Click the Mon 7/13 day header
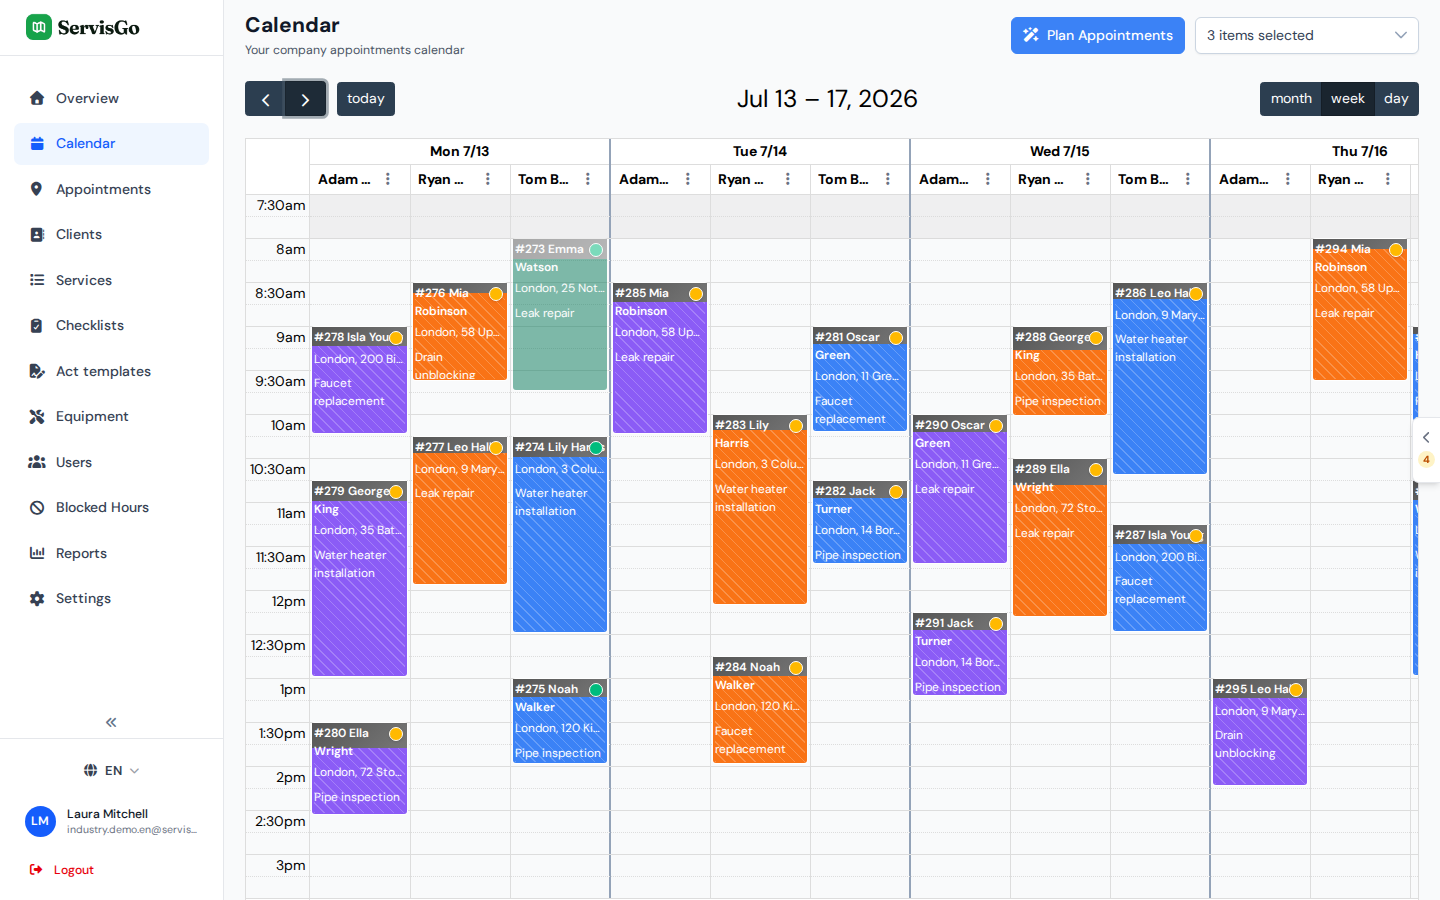Screen dimensions: 1440x900 click(x=459, y=151)
